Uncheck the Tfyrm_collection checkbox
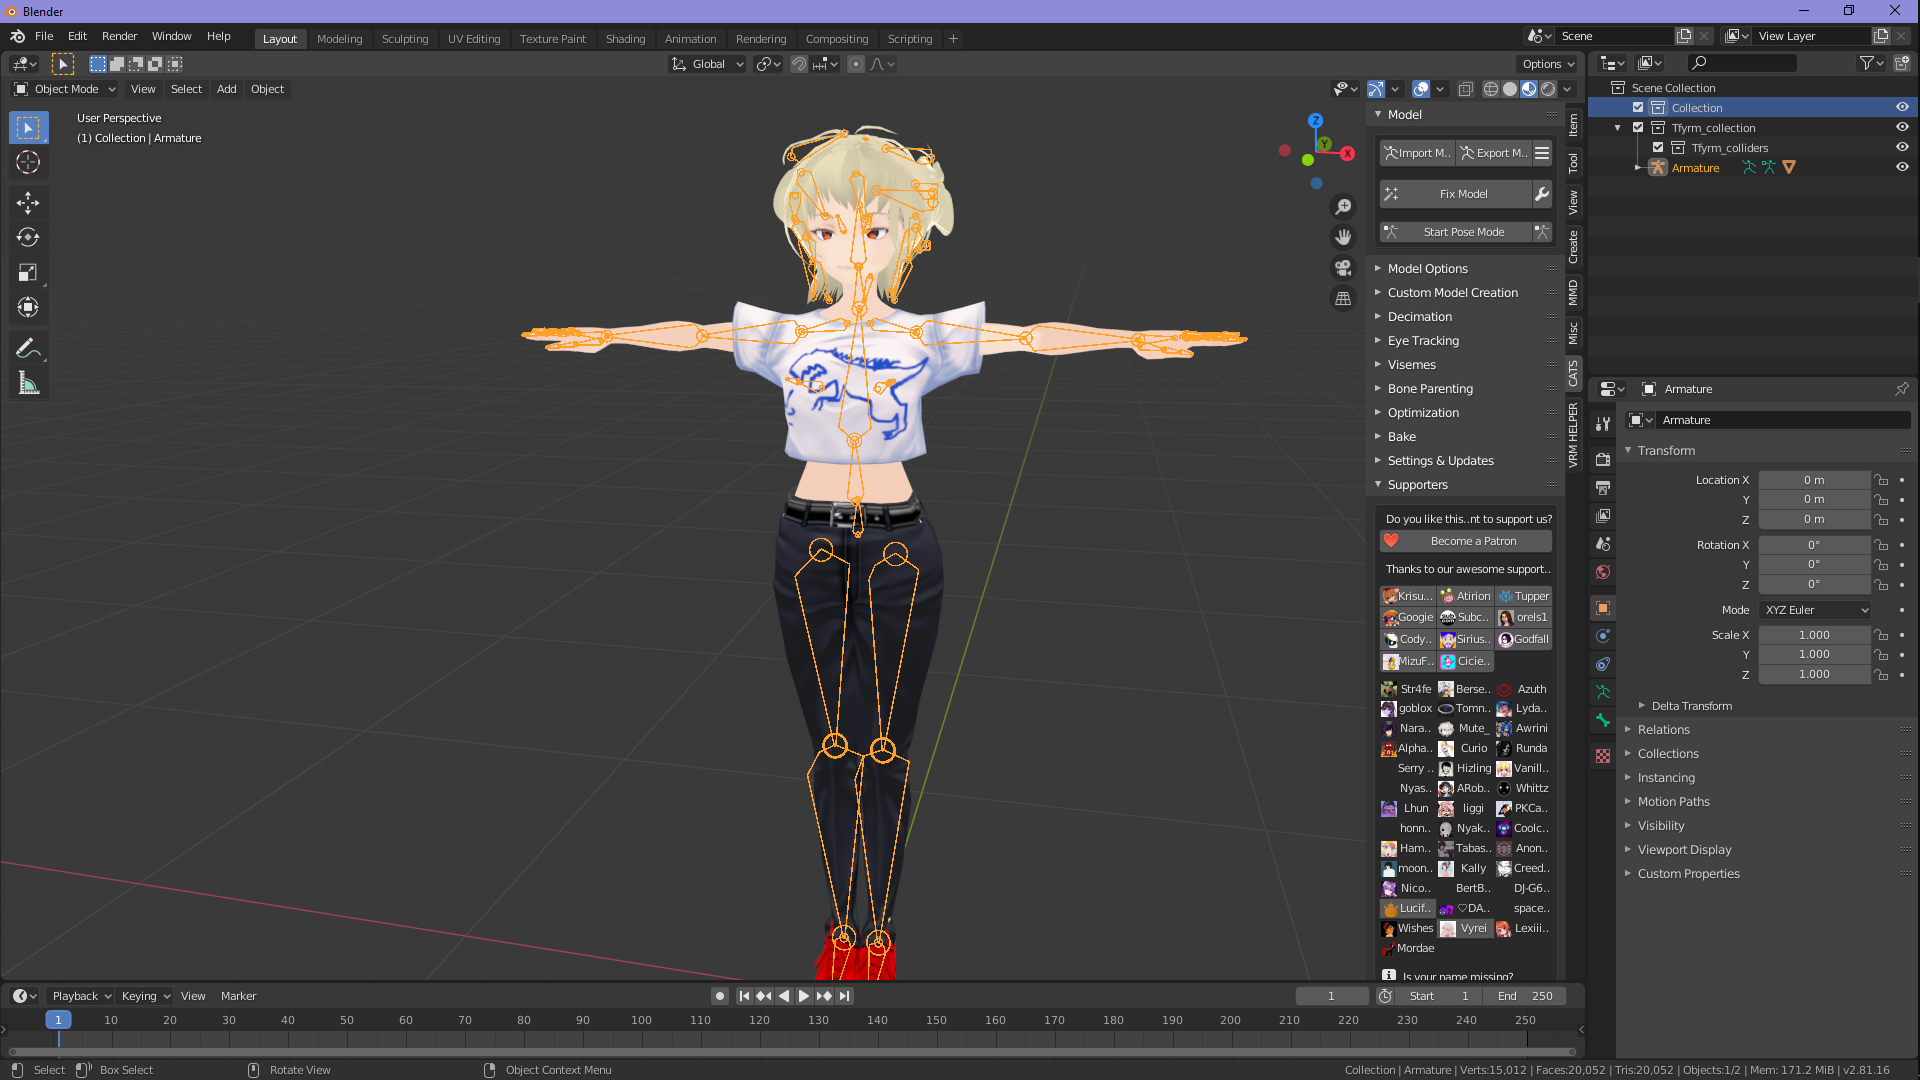The height and width of the screenshot is (1080, 1920). pos(1638,128)
